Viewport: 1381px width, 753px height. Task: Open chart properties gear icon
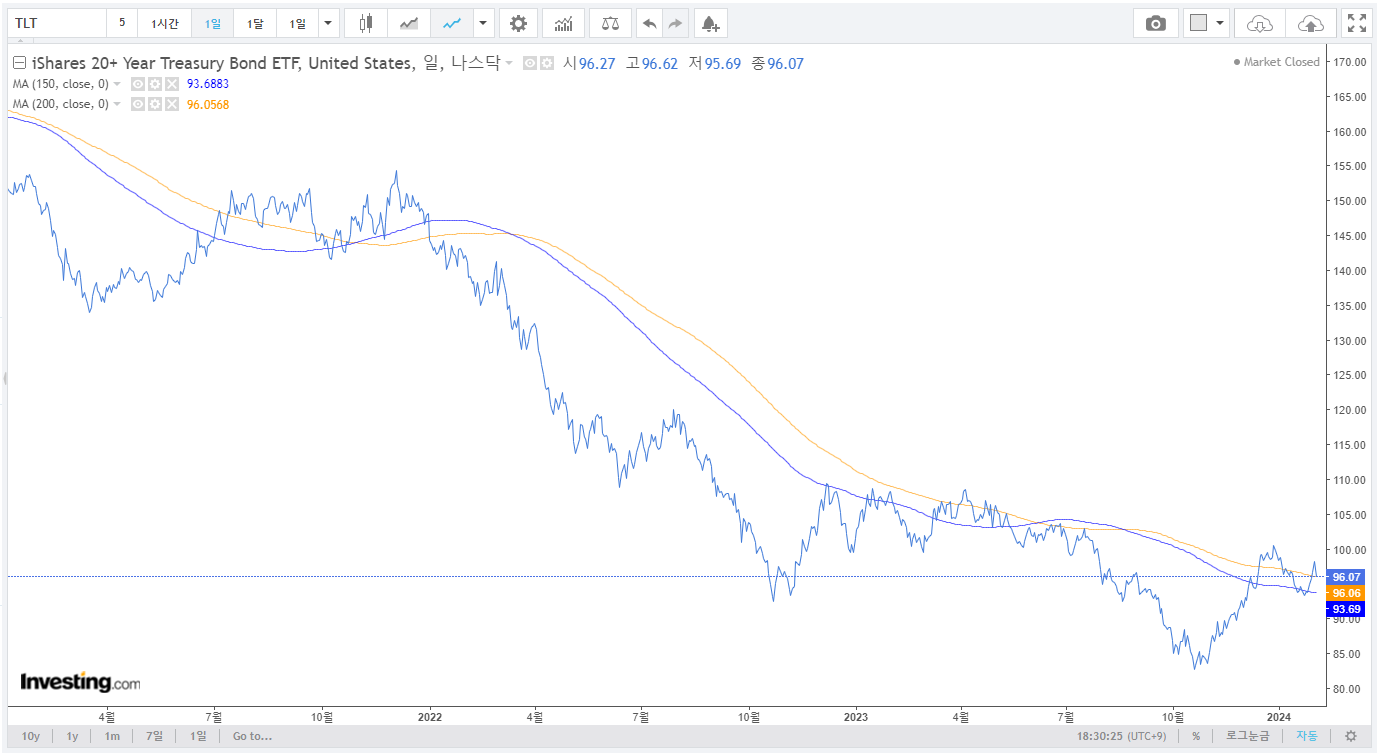(x=518, y=23)
